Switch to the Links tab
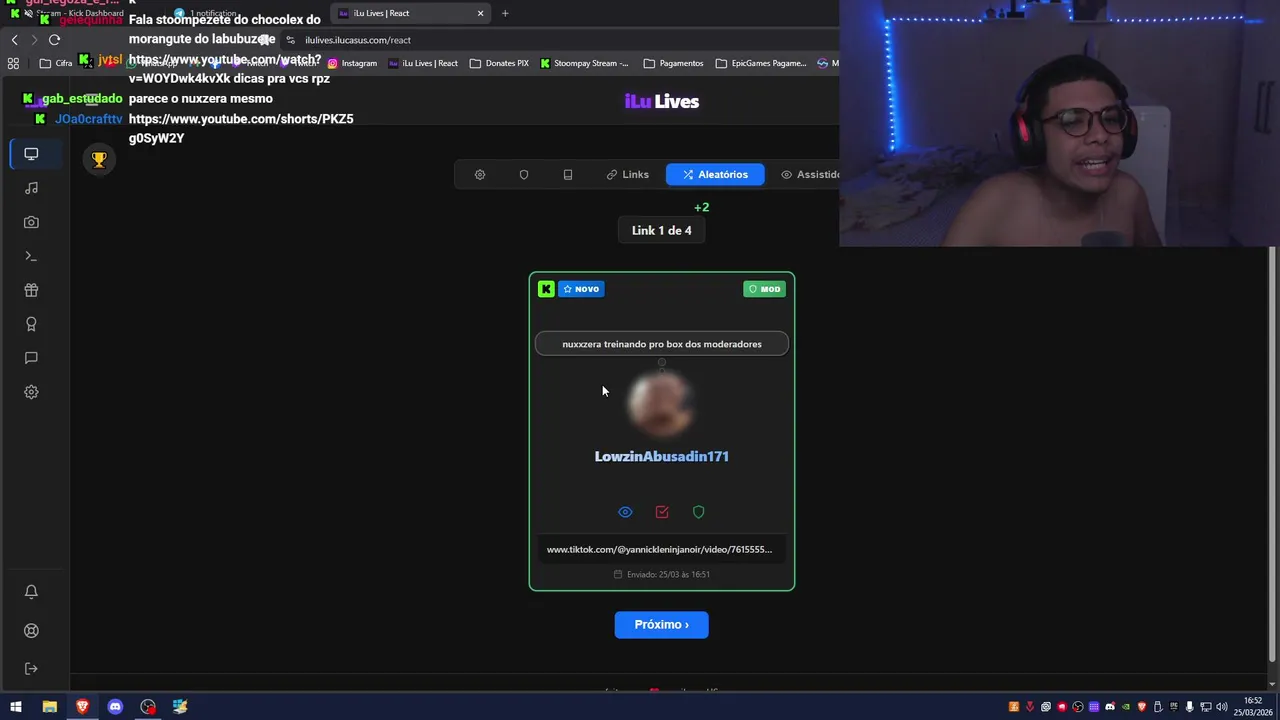The height and width of the screenshot is (720, 1280). pyautogui.click(x=628, y=174)
